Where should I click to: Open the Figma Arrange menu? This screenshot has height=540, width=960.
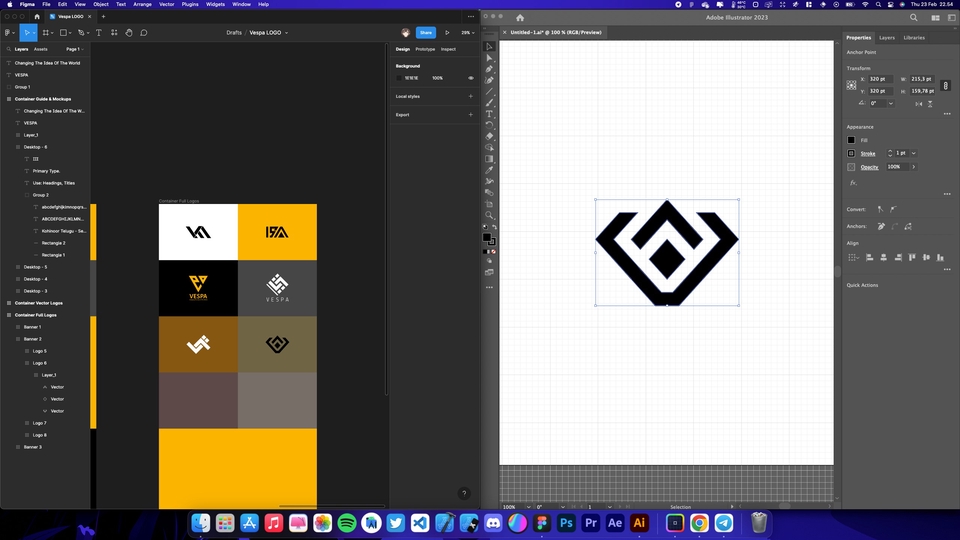142,4
